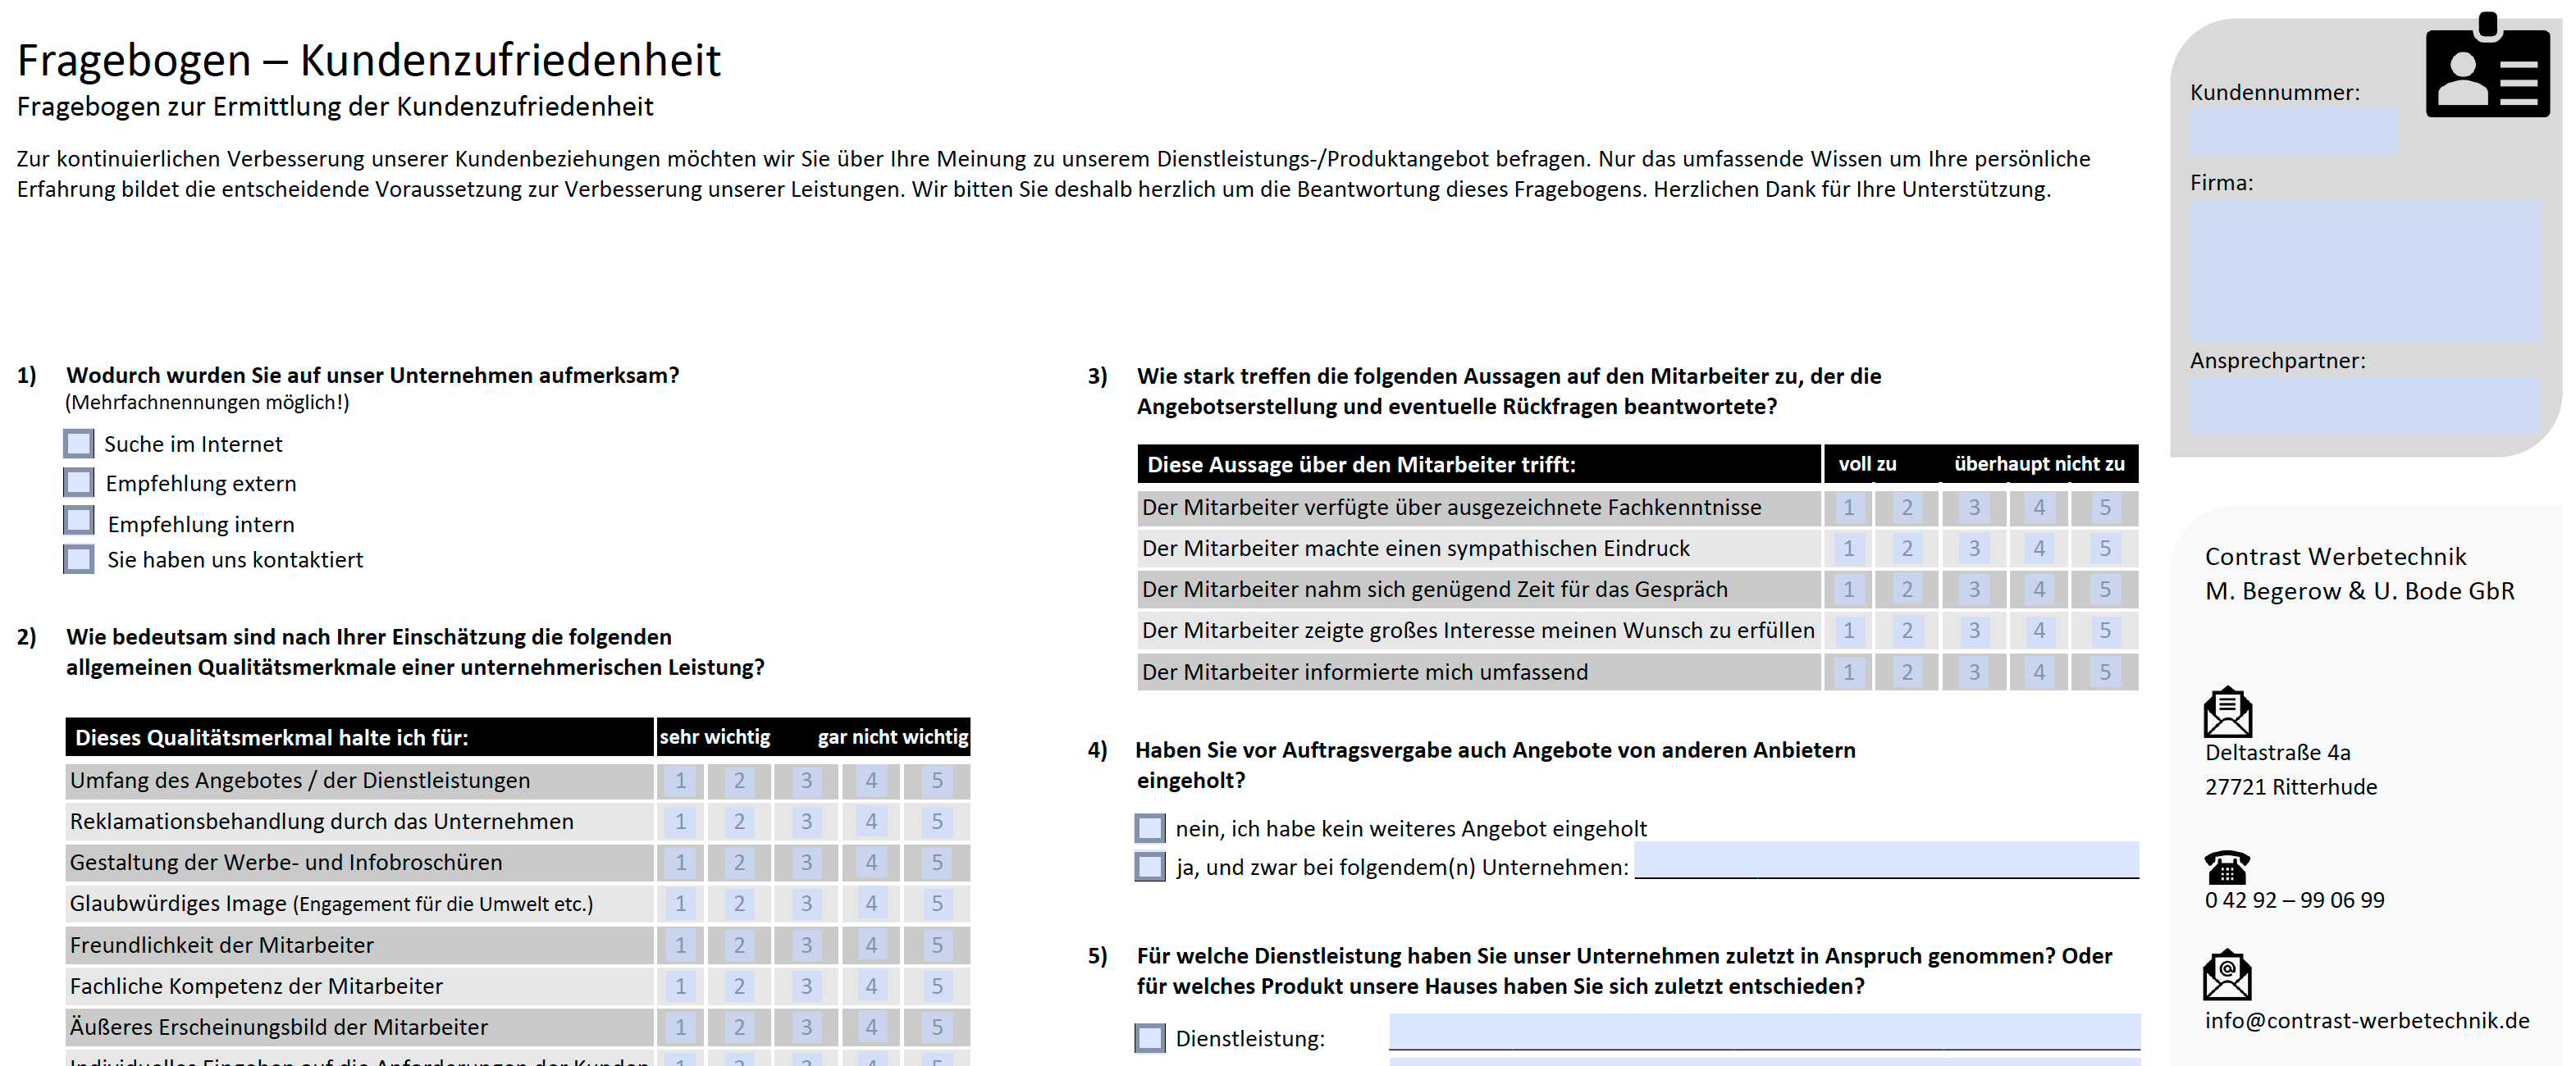Rate 'Freundlichkeit der Mitarbeiter' as 1
Image resolution: width=2576 pixels, height=1066 pixels.
point(680,945)
